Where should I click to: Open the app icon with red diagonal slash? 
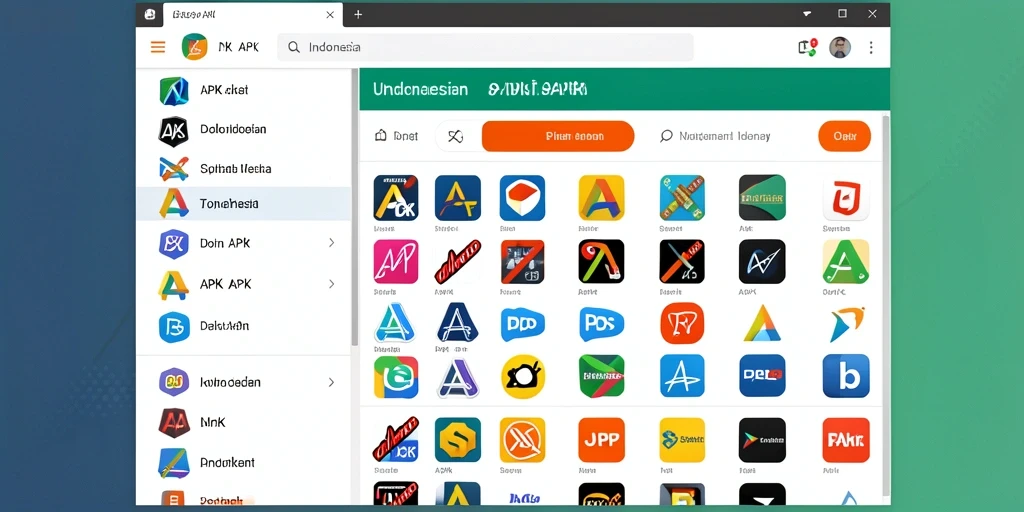pyautogui.click(x=522, y=261)
